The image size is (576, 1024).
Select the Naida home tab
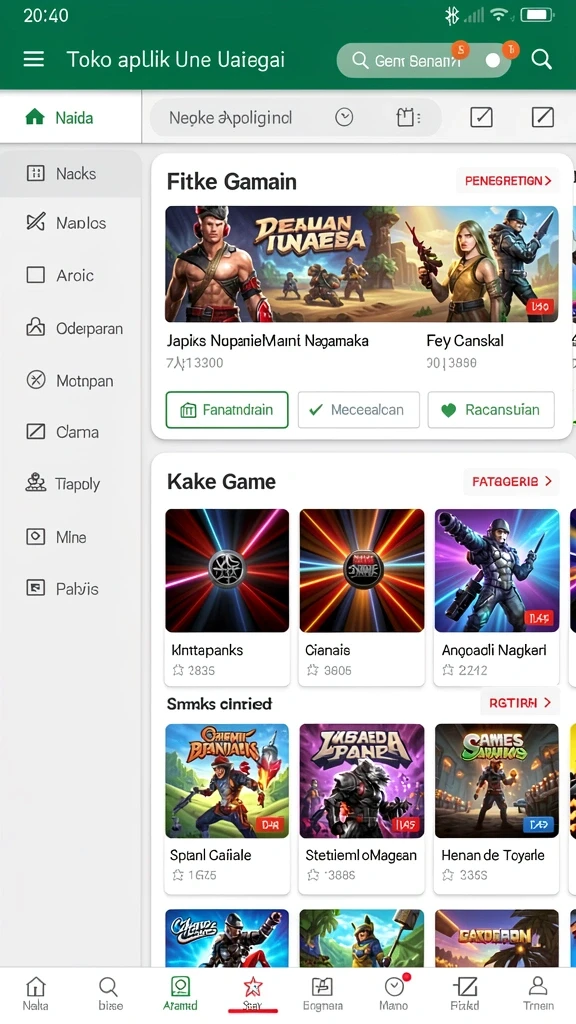71,118
